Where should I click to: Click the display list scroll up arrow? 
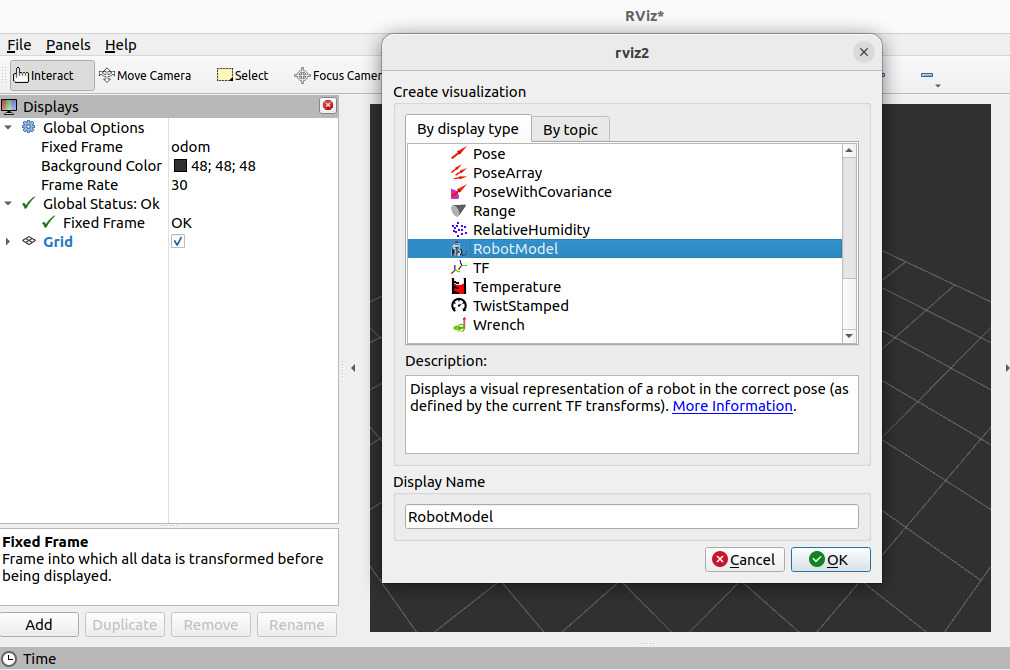tap(849, 151)
